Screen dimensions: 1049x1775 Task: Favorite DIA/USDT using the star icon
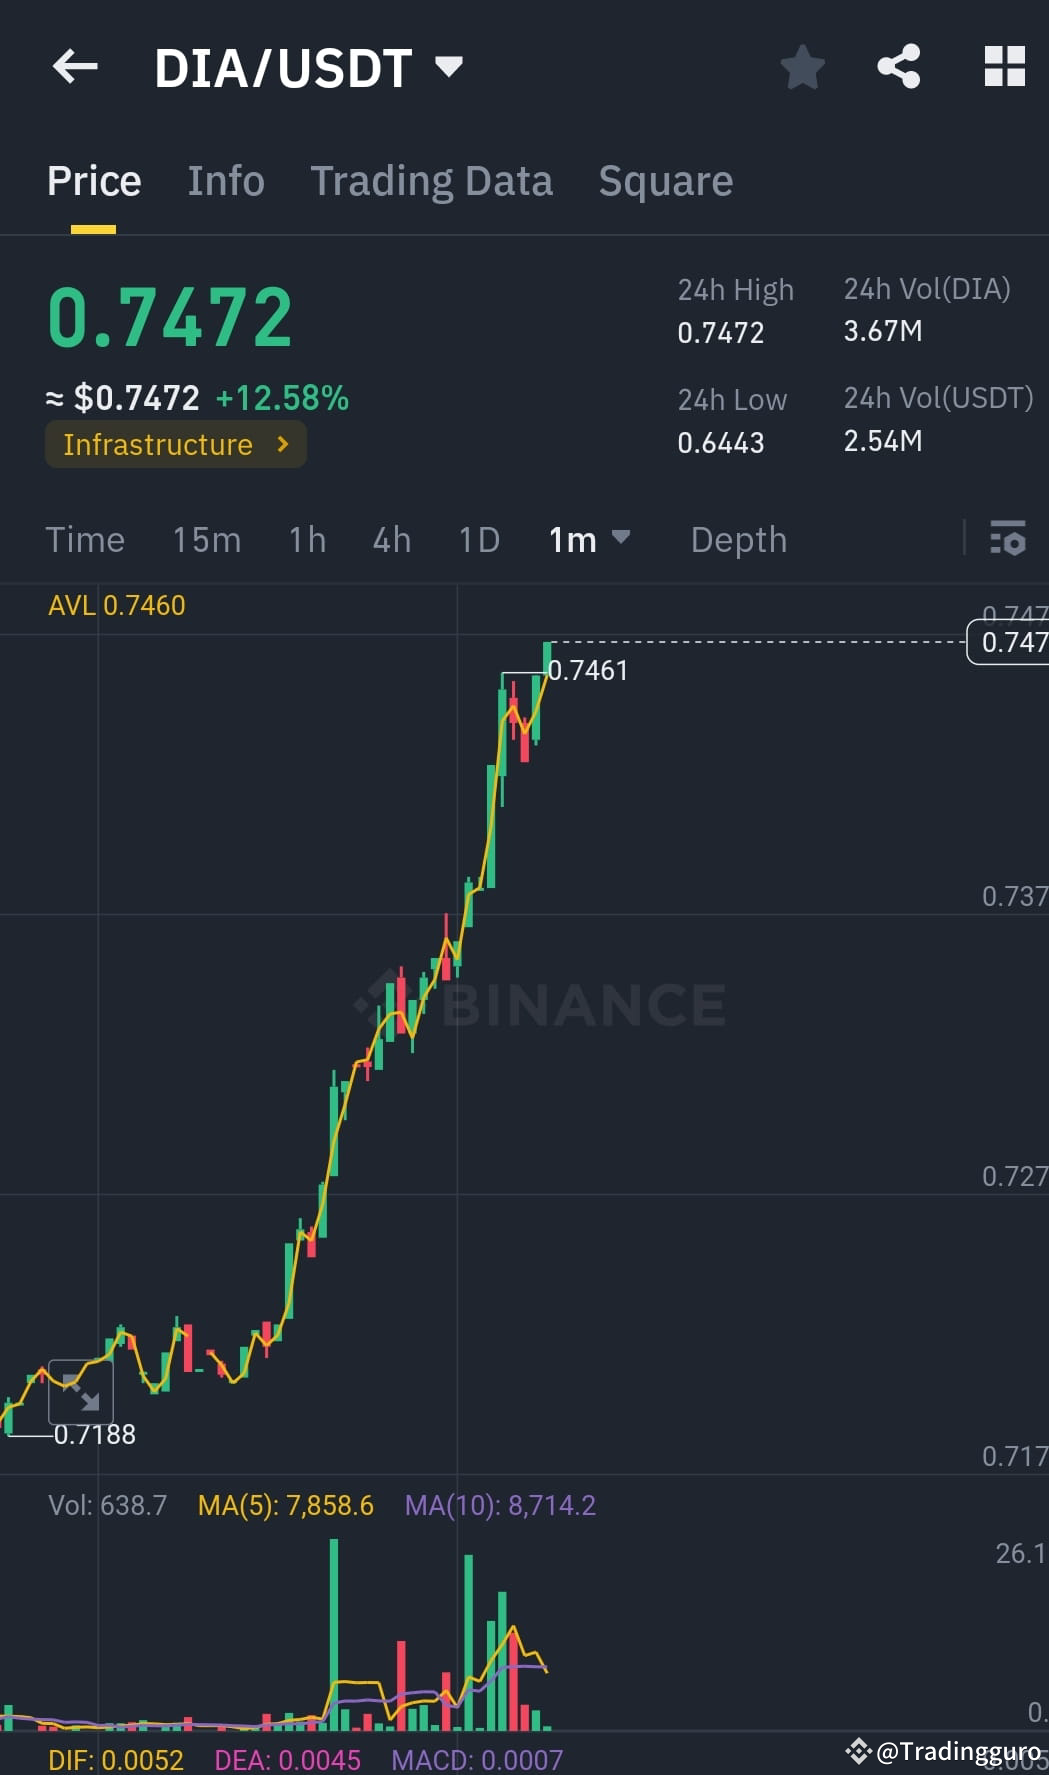(802, 67)
